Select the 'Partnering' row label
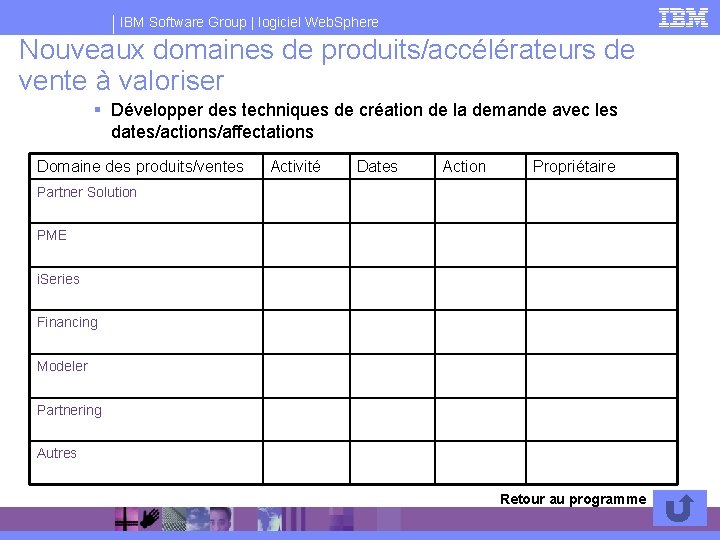The image size is (720, 540). (x=69, y=410)
